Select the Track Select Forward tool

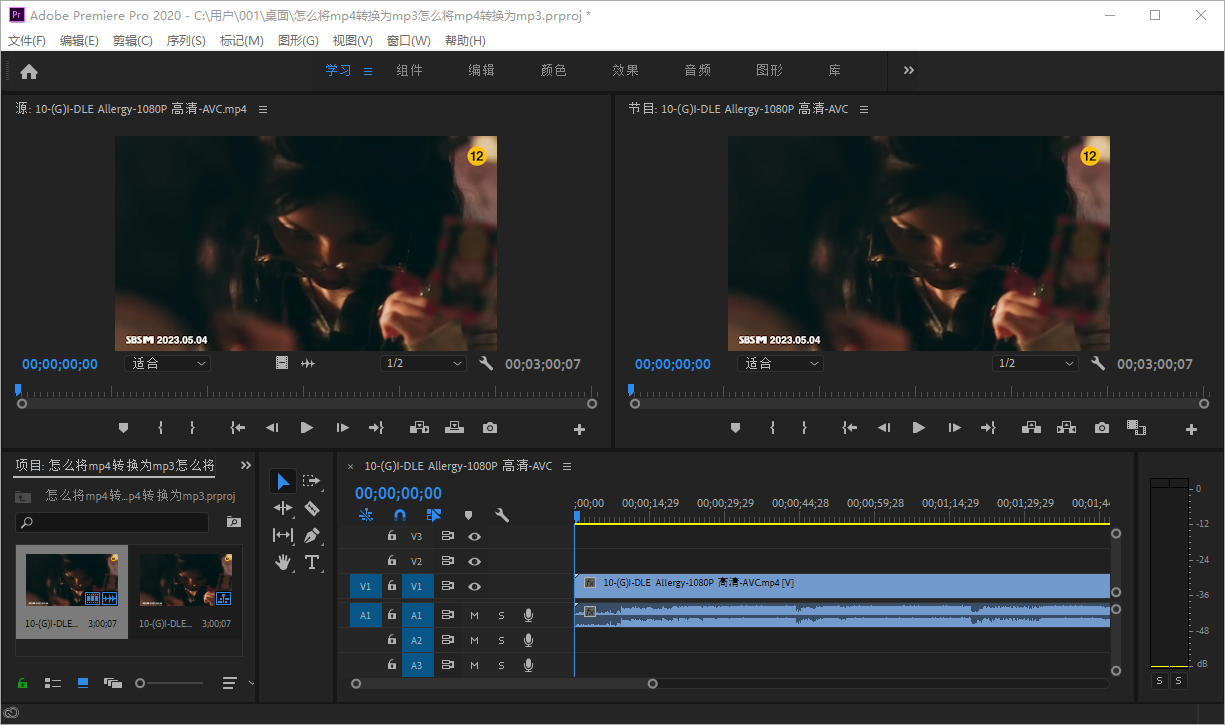click(312, 482)
